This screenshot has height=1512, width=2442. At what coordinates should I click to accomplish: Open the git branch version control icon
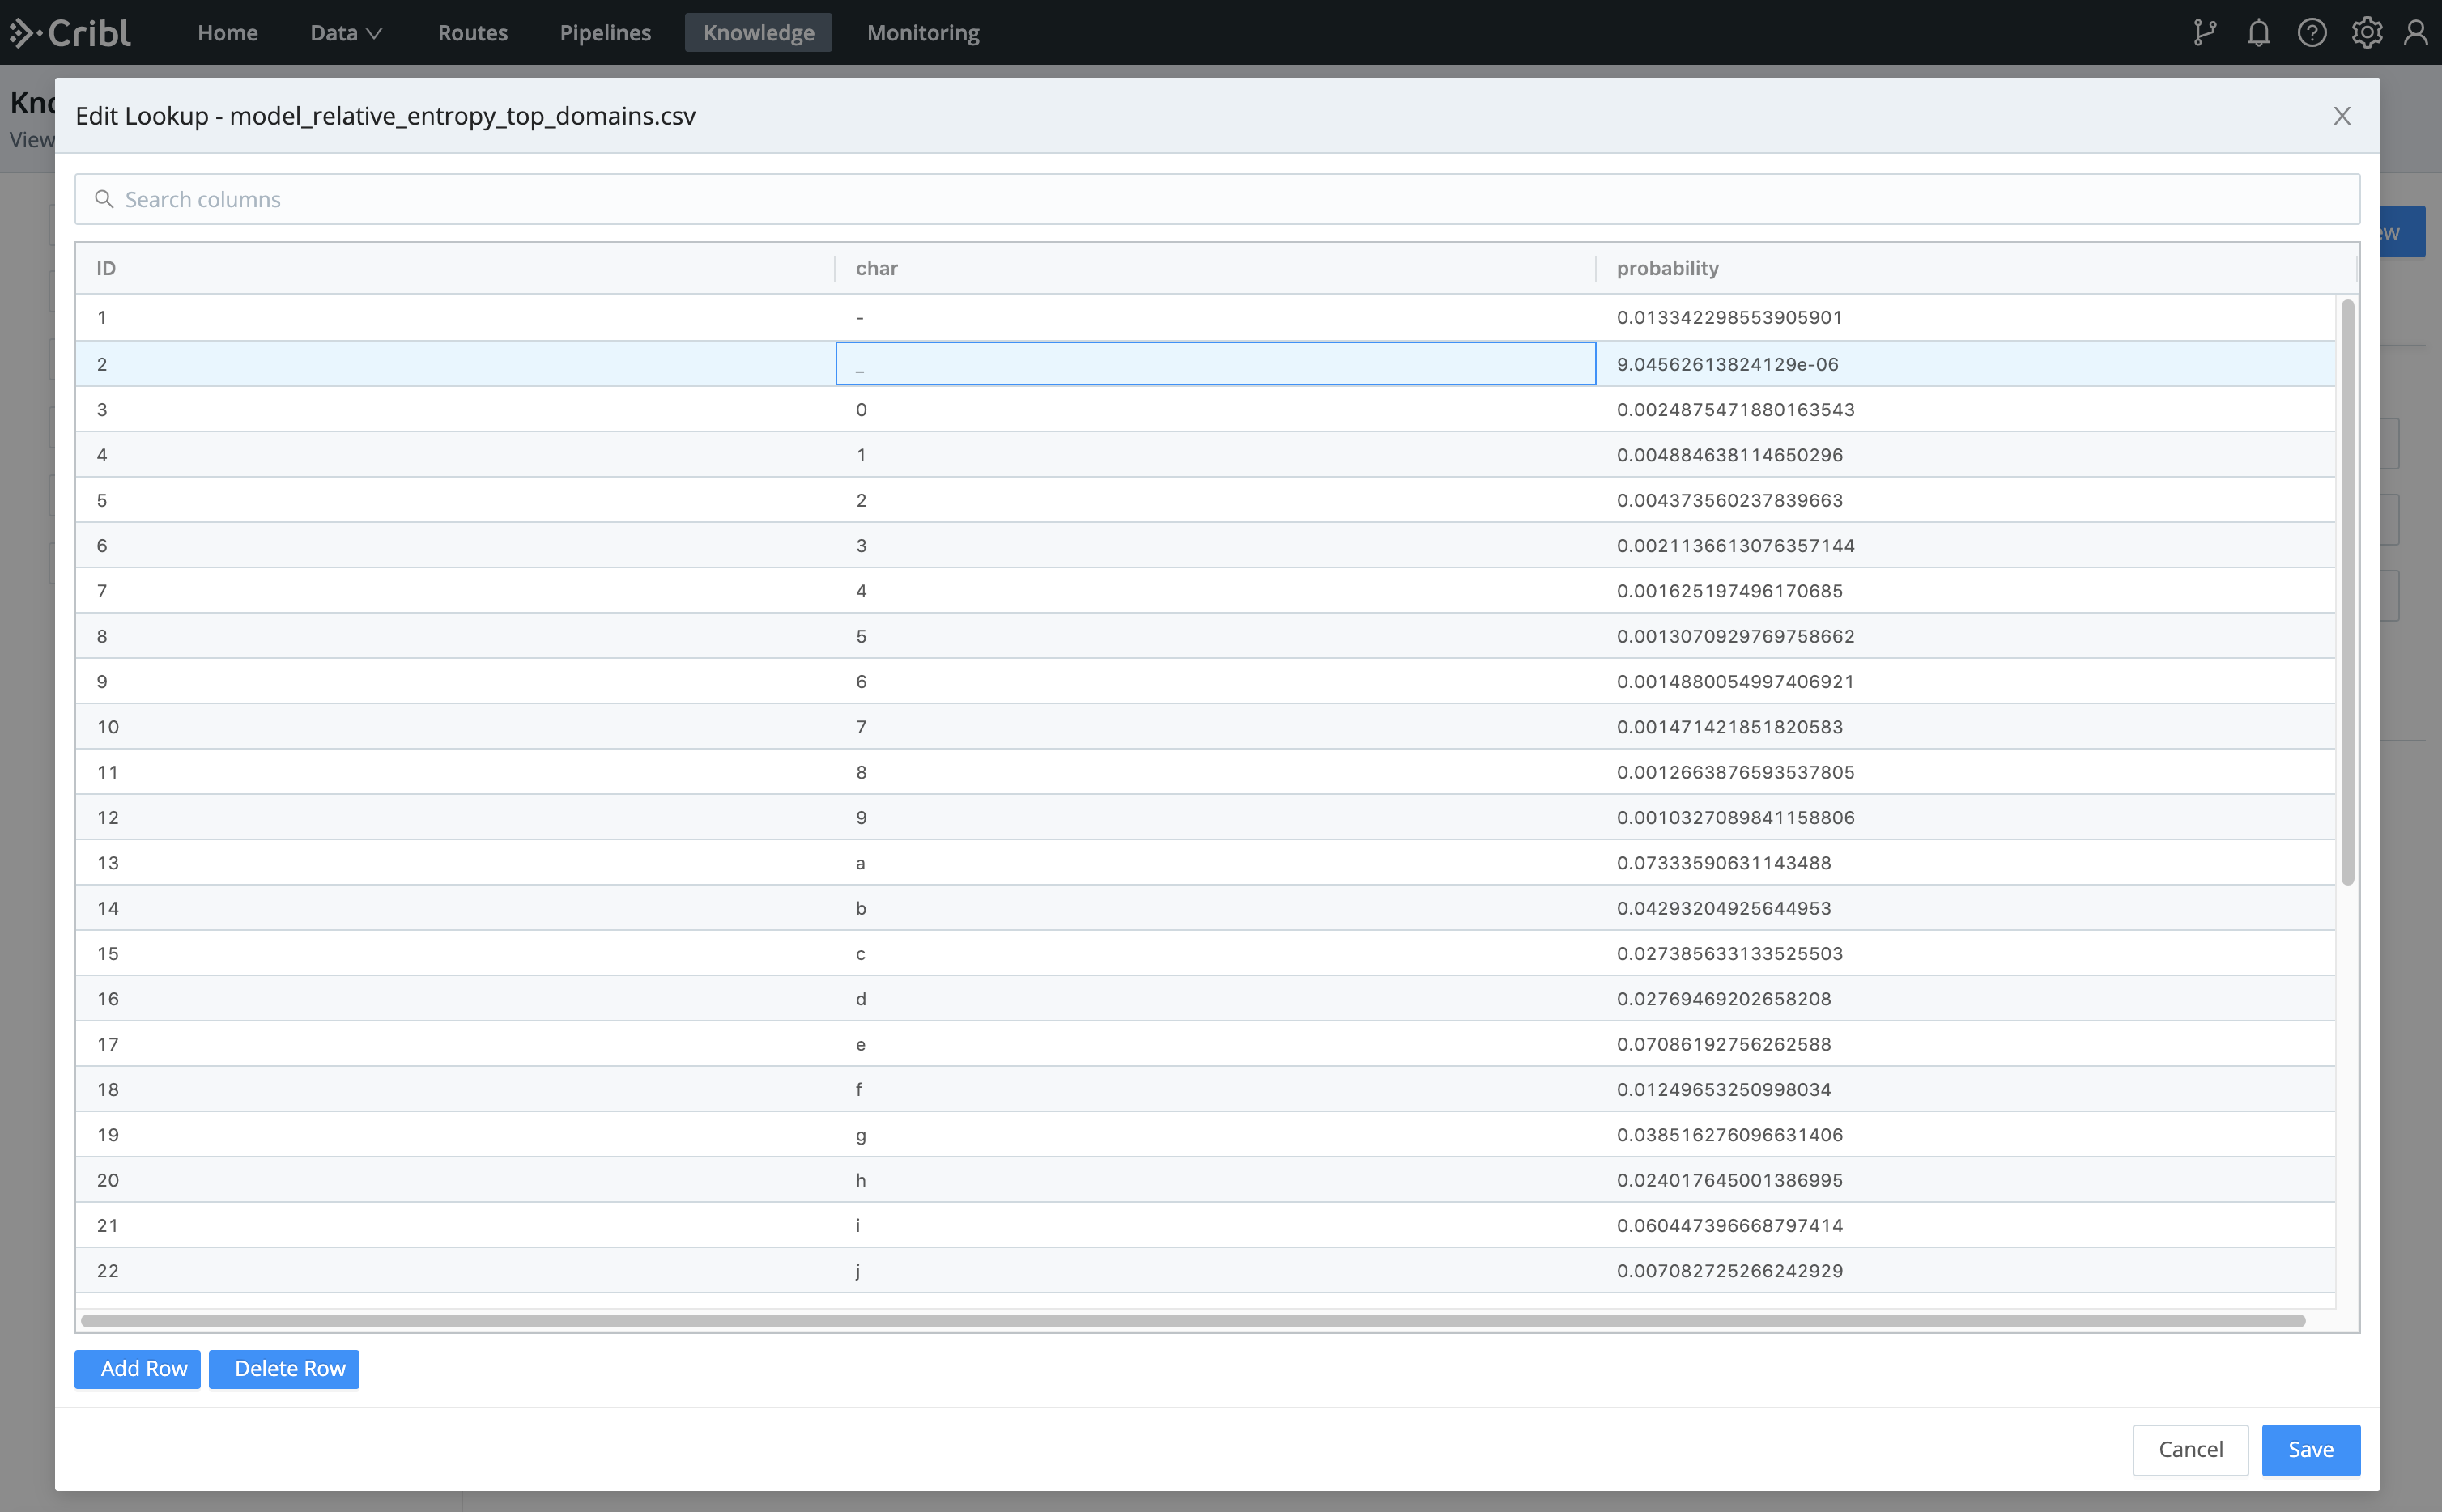pos(2204,33)
